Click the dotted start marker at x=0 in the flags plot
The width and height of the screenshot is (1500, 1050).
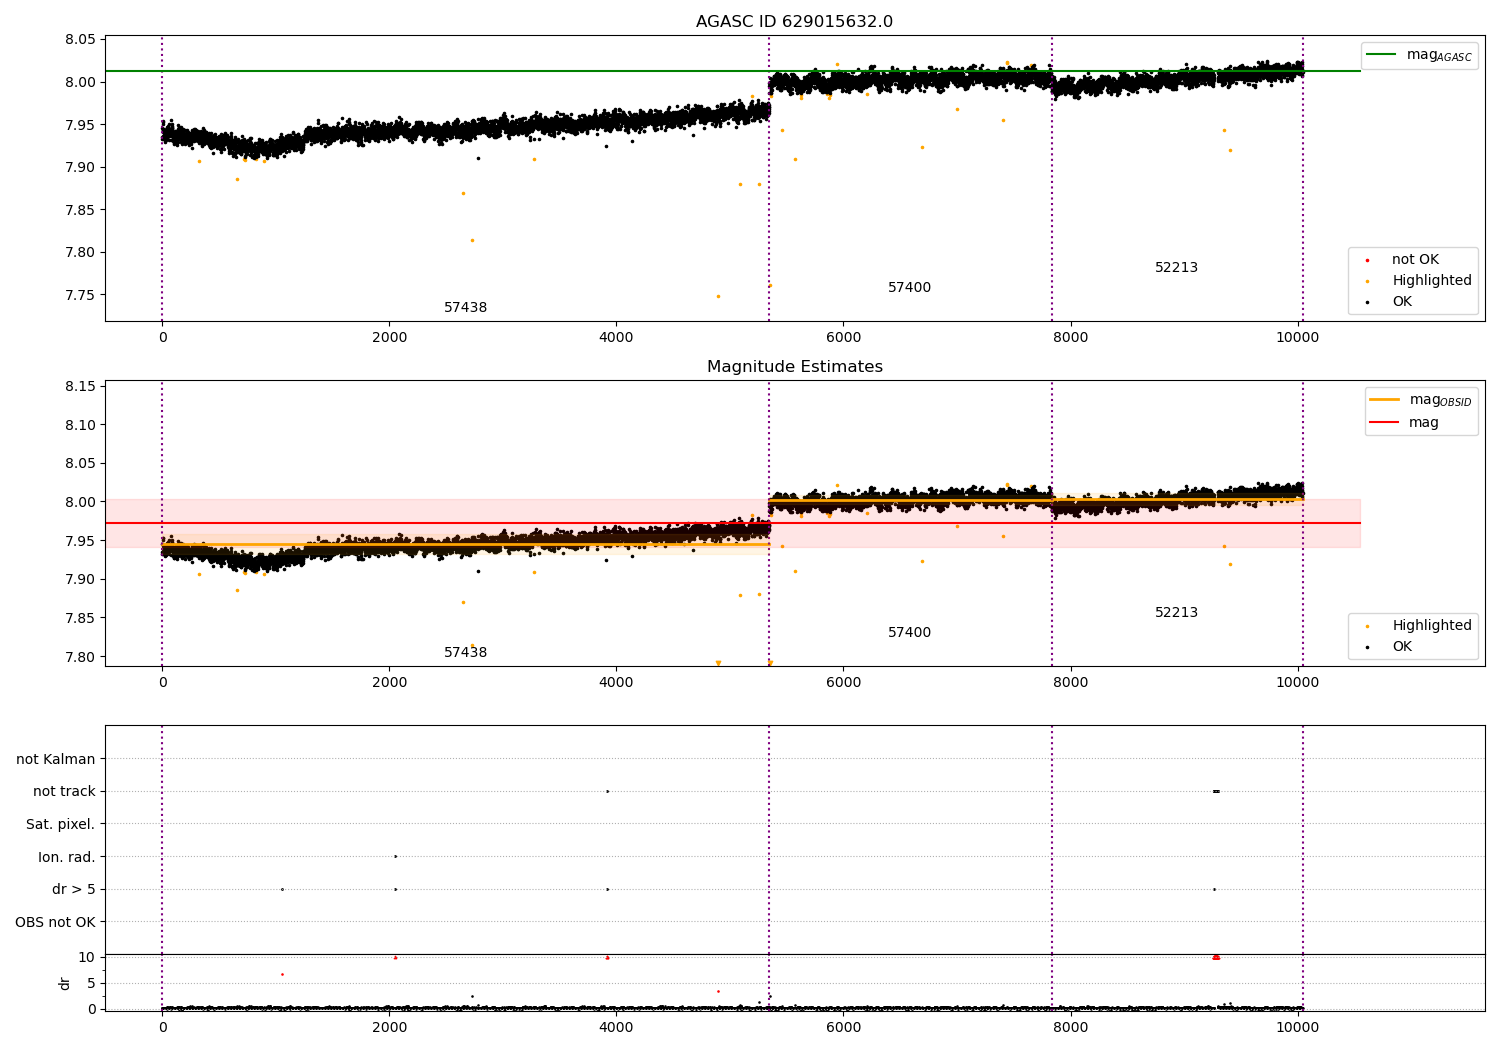click(162, 868)
